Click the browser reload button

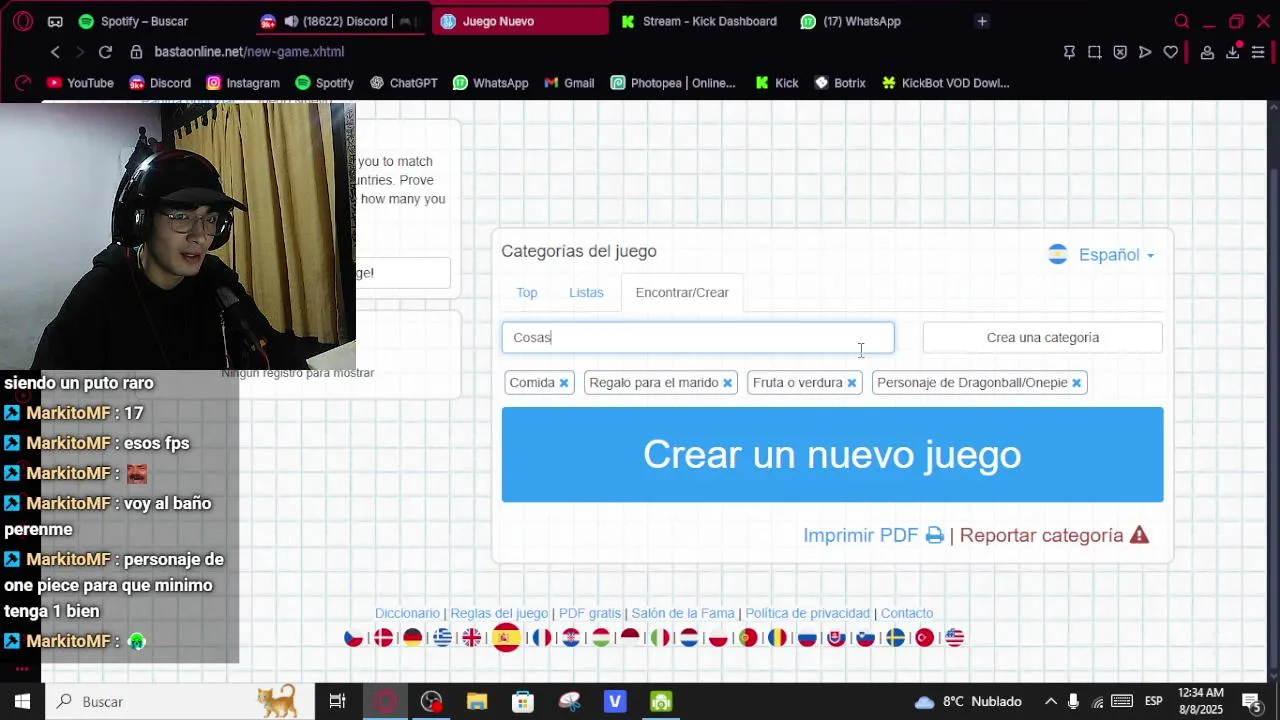105,52
